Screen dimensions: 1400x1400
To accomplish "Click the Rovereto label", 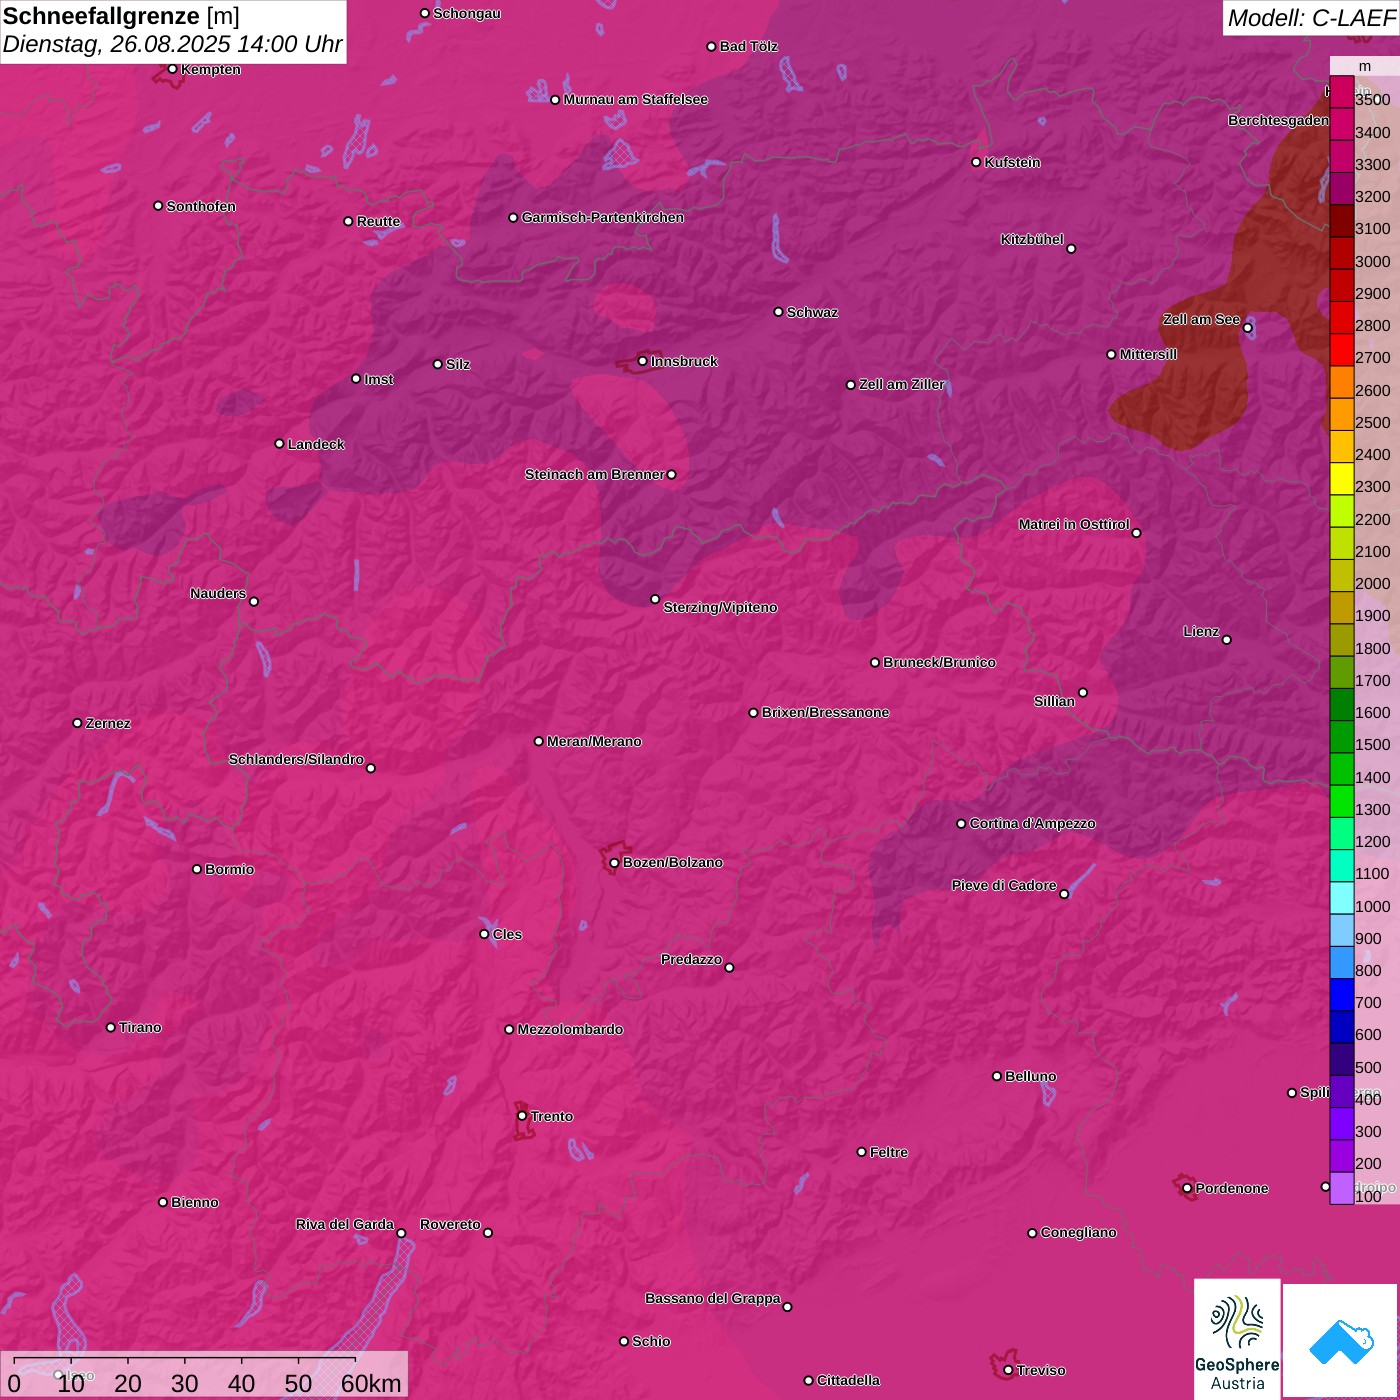I will click(450, 1224).
